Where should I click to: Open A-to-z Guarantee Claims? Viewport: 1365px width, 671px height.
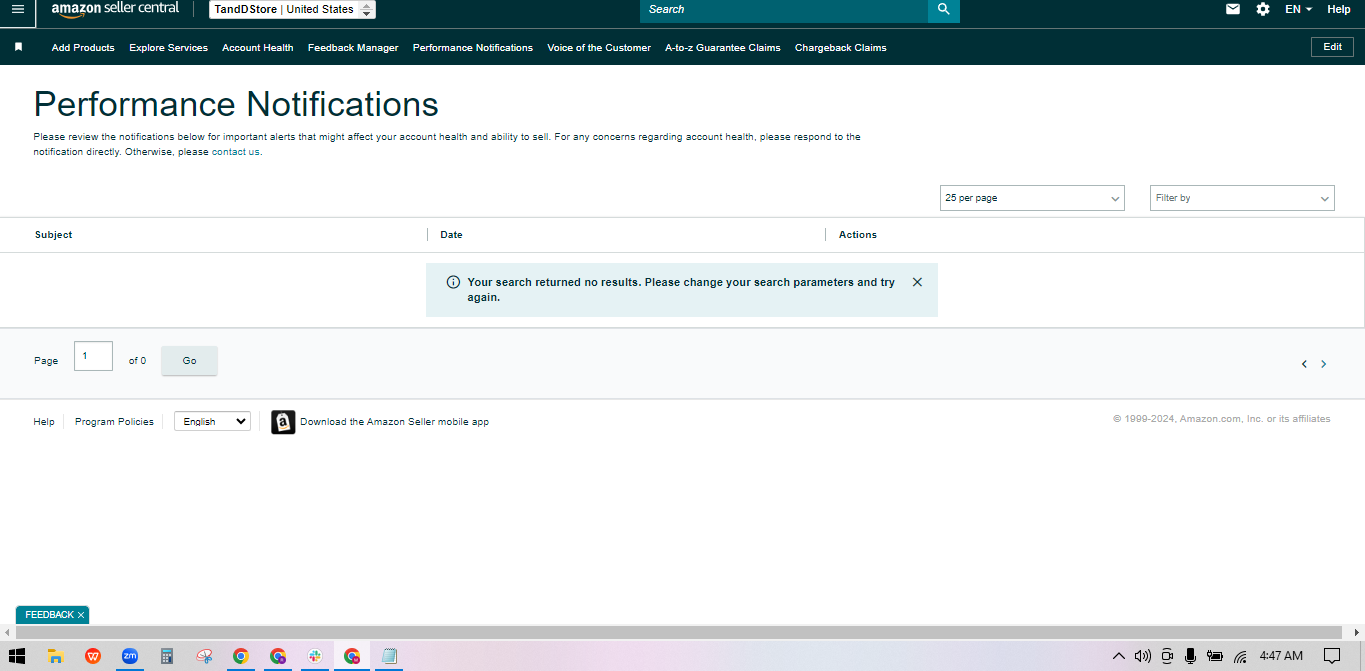coord(723,48)
